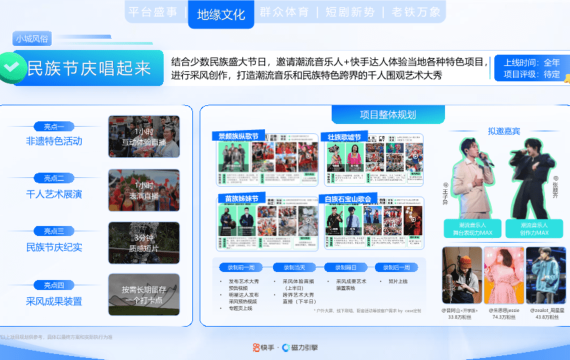
Task: Select the 白族石宝山歌会 card
Action: click(373, 222)
